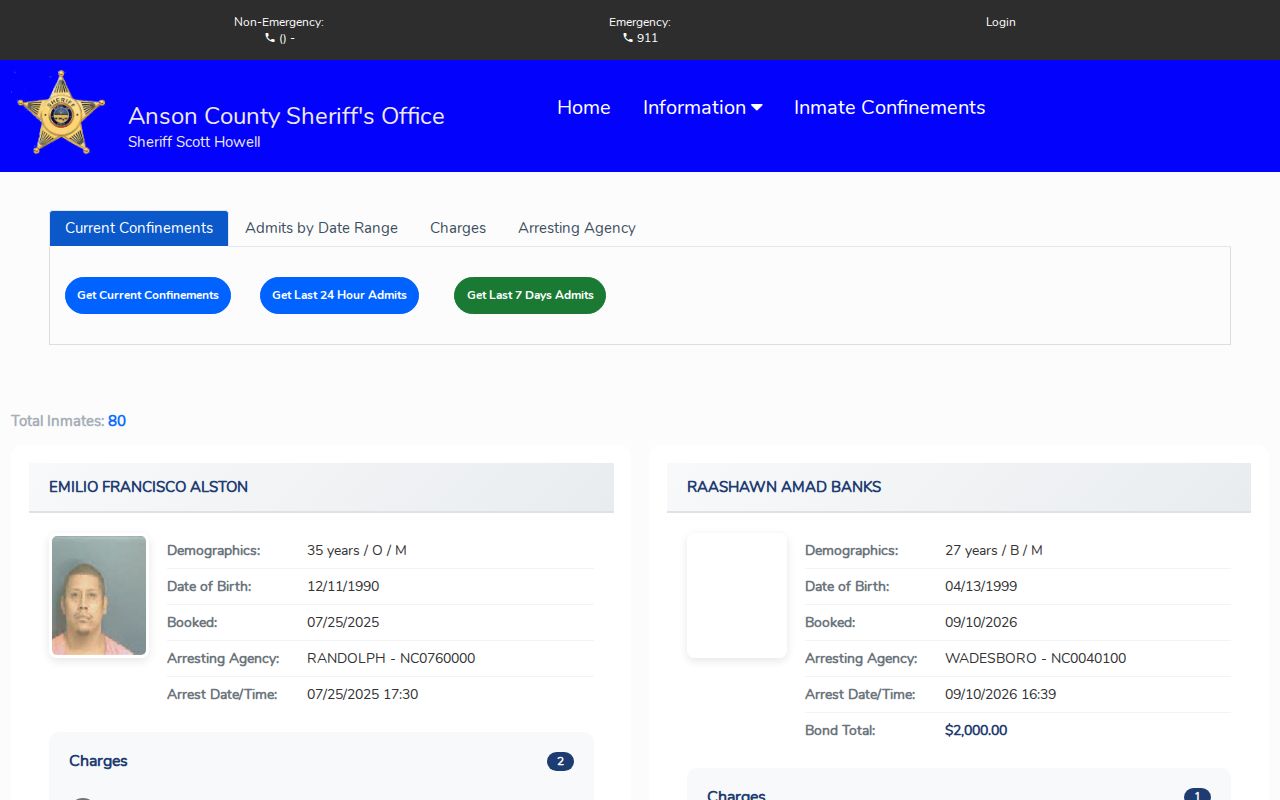Click the bond total $2,000.00
The height and width of the screenshot is (800, 1280).
pos(976,730)
